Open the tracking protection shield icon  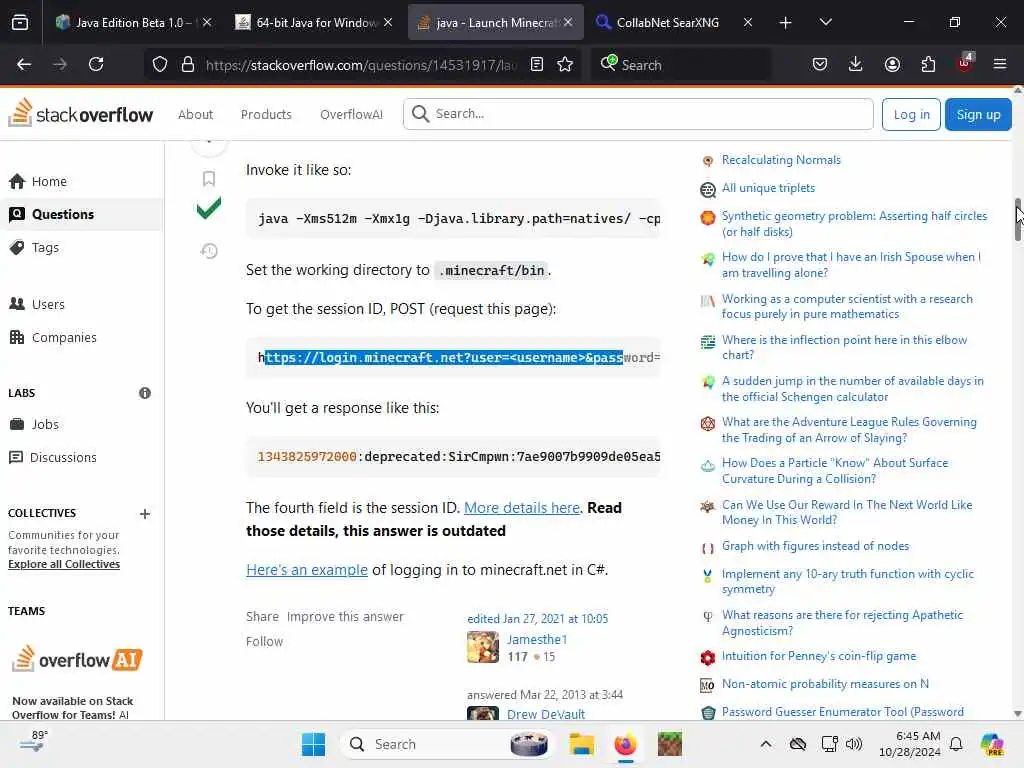point(160,65)
